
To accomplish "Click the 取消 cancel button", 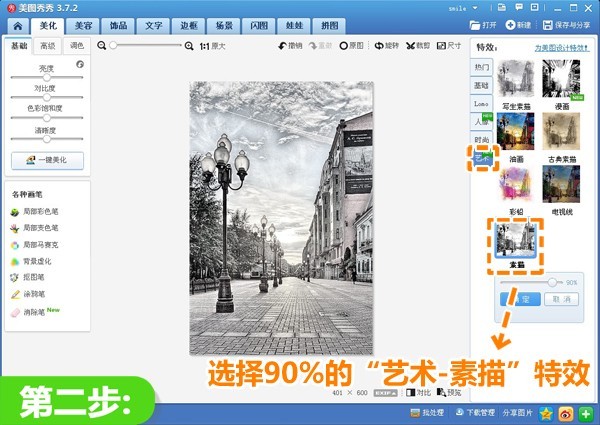I will click(561, 299).
